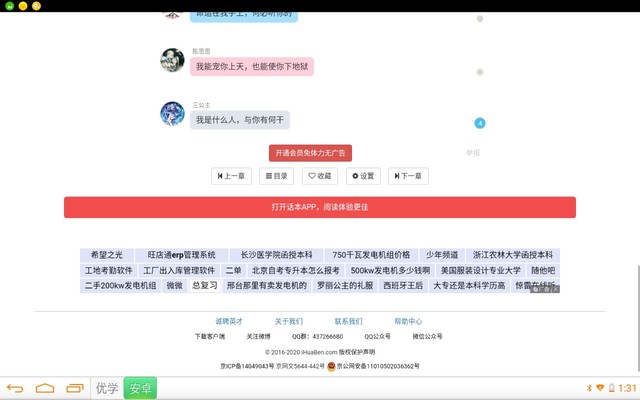The image size is (640, 400).
Task: Open the 关于我们 footer link
Action: (x=289, y=322)
